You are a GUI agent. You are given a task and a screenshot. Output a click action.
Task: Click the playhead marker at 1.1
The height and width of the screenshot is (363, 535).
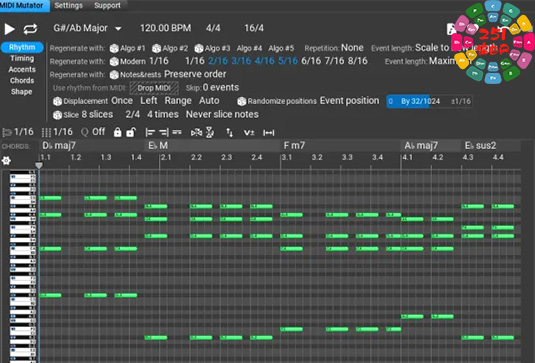(39, 165)
